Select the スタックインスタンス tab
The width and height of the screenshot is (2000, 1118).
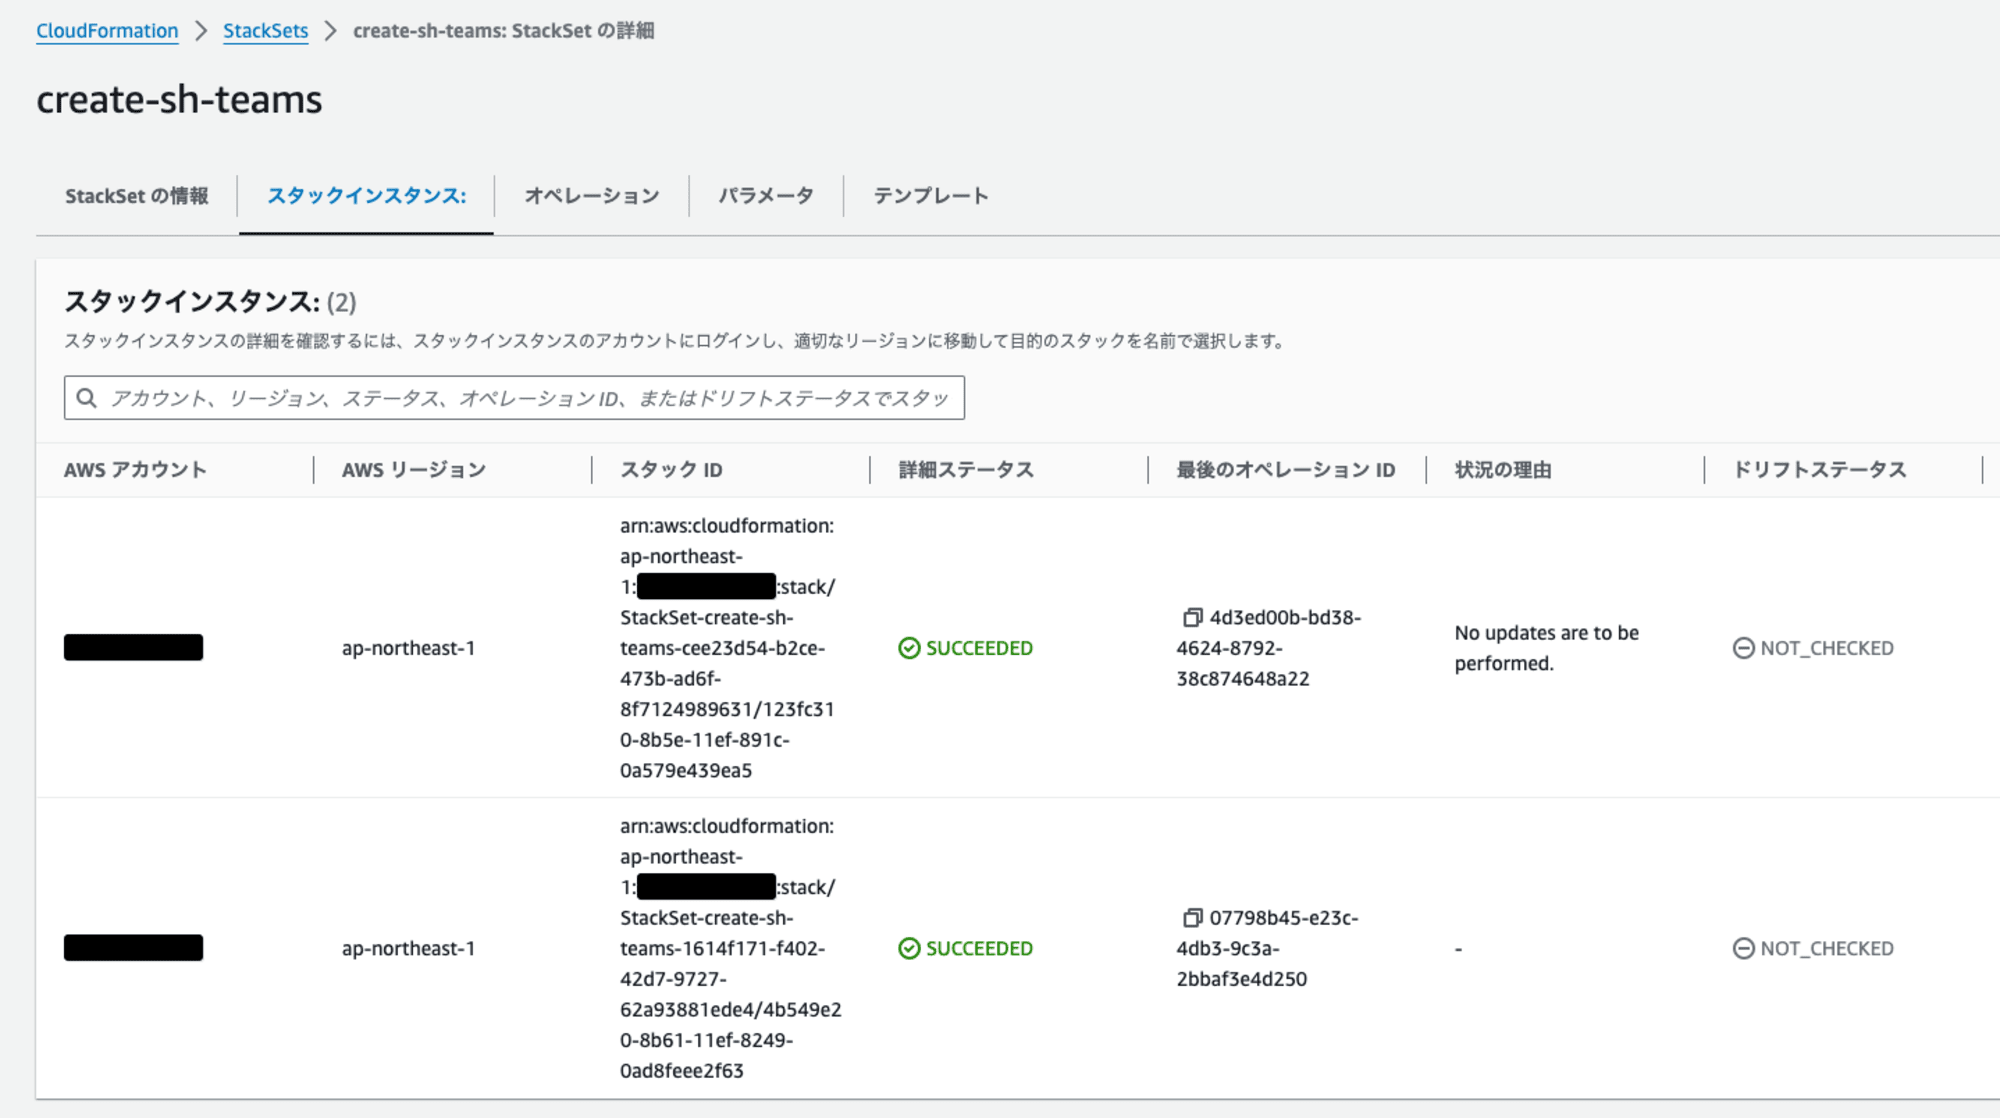point(366,196)
